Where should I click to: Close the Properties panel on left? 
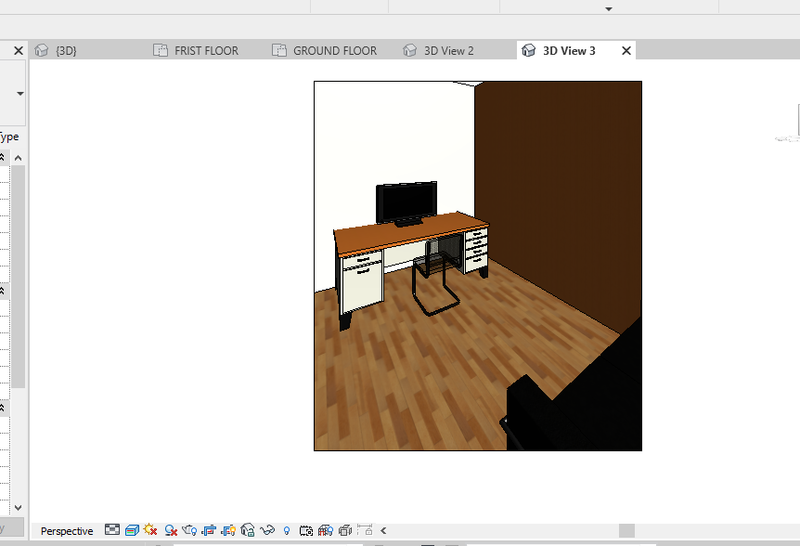click(18, 51)
